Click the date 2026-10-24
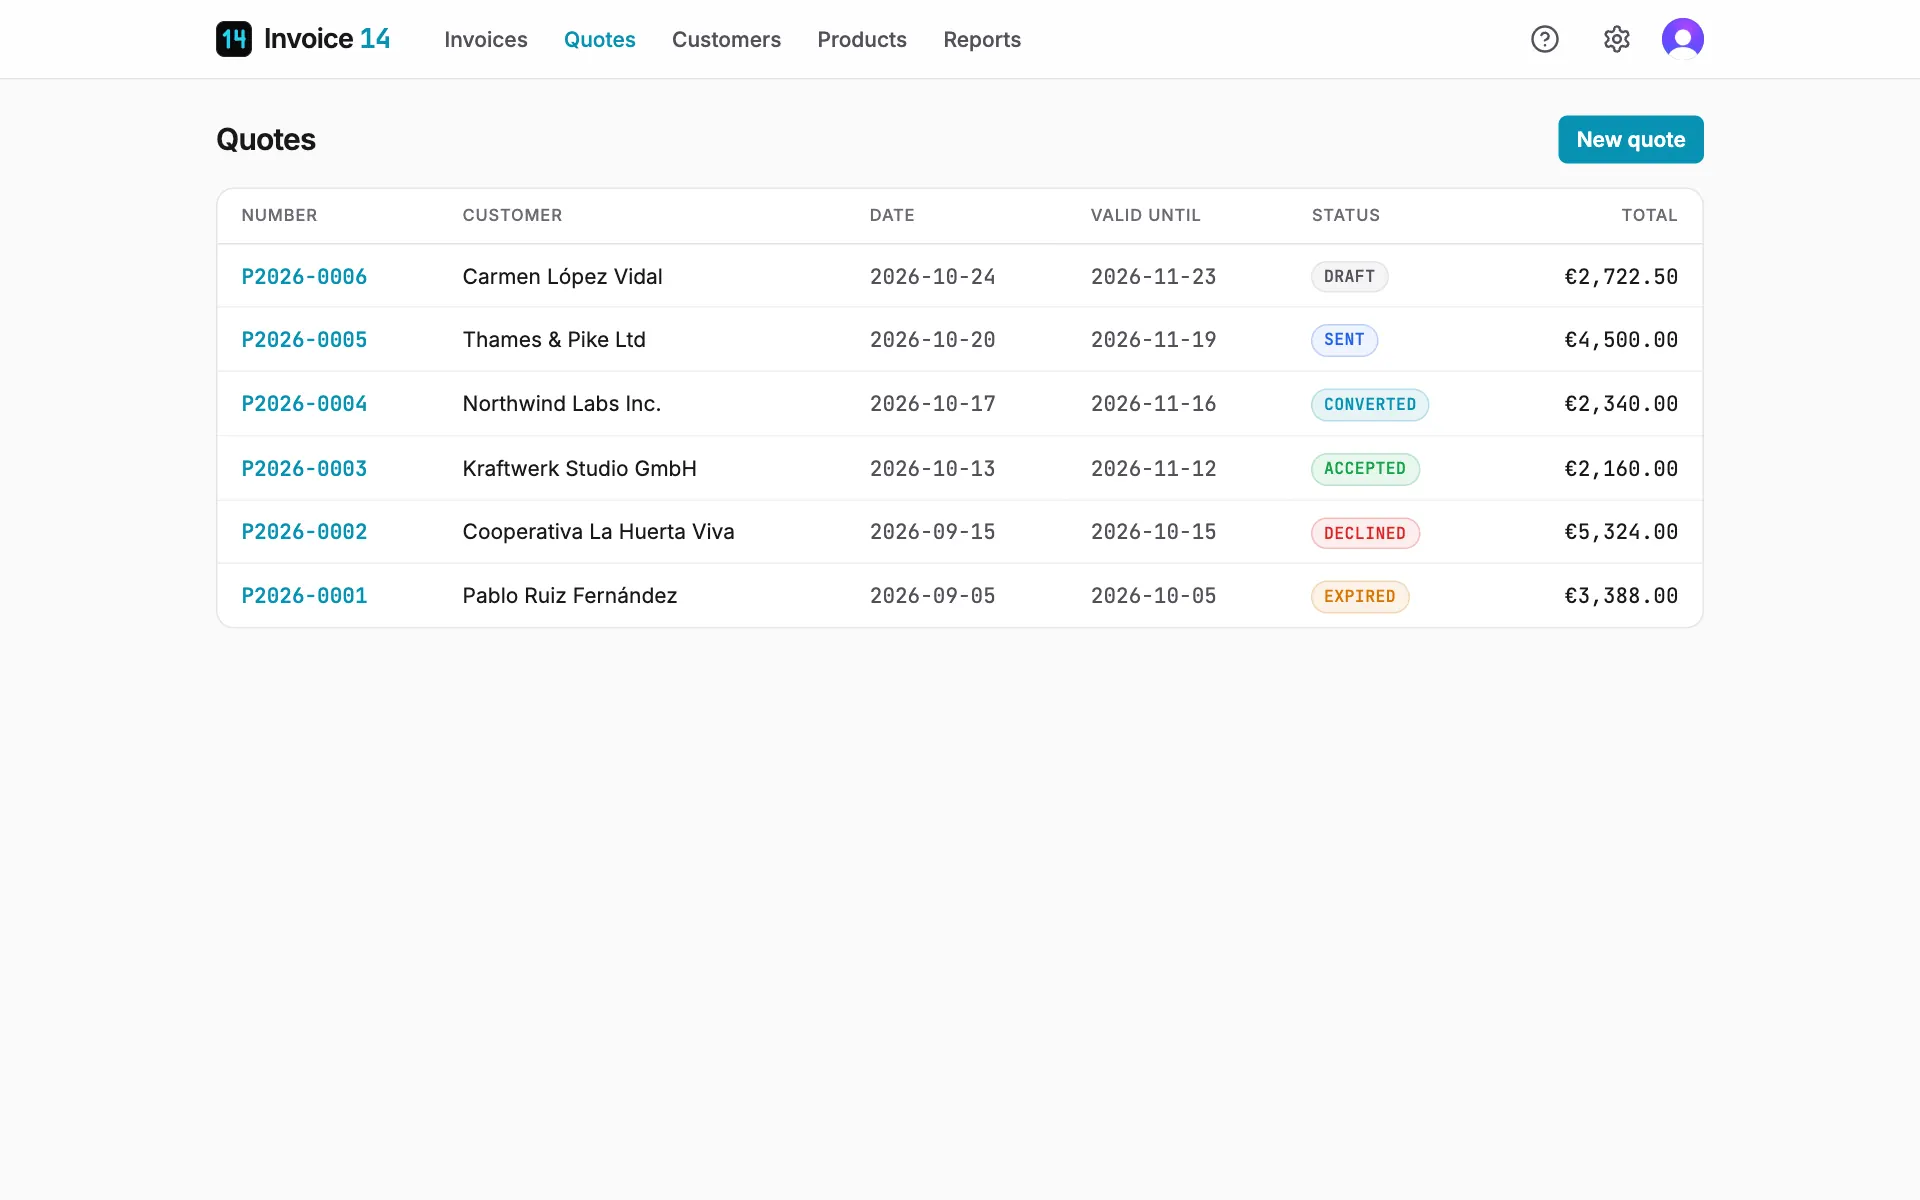 (932, 276)
